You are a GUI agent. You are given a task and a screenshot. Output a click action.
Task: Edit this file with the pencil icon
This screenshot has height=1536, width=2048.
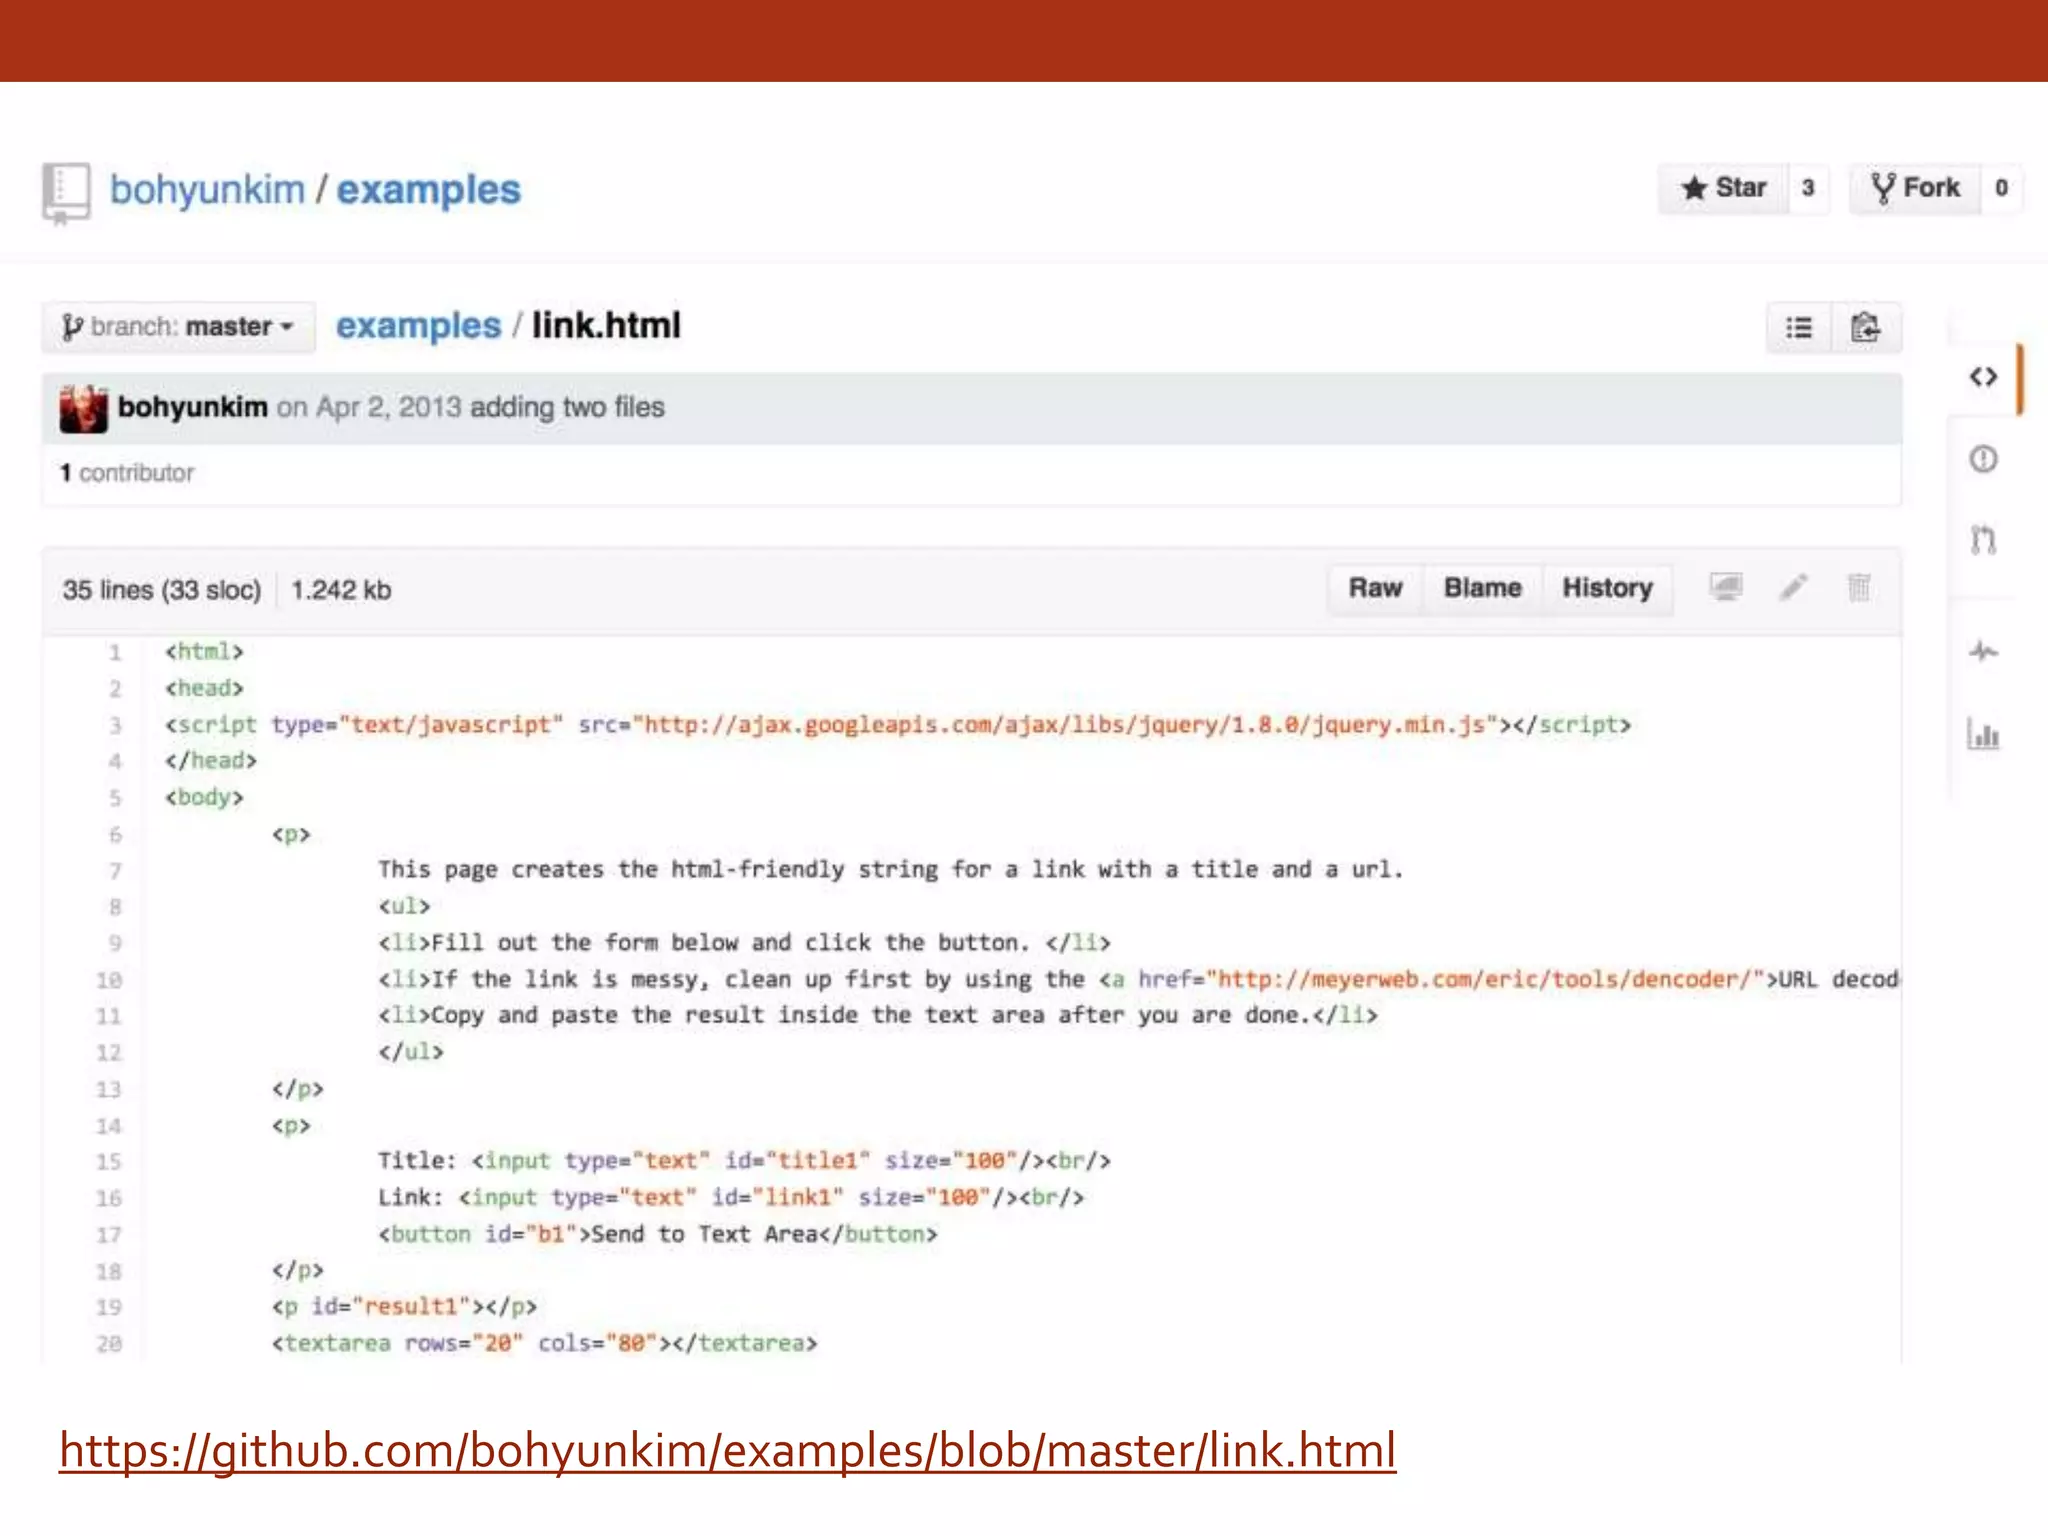[1794, 587]
